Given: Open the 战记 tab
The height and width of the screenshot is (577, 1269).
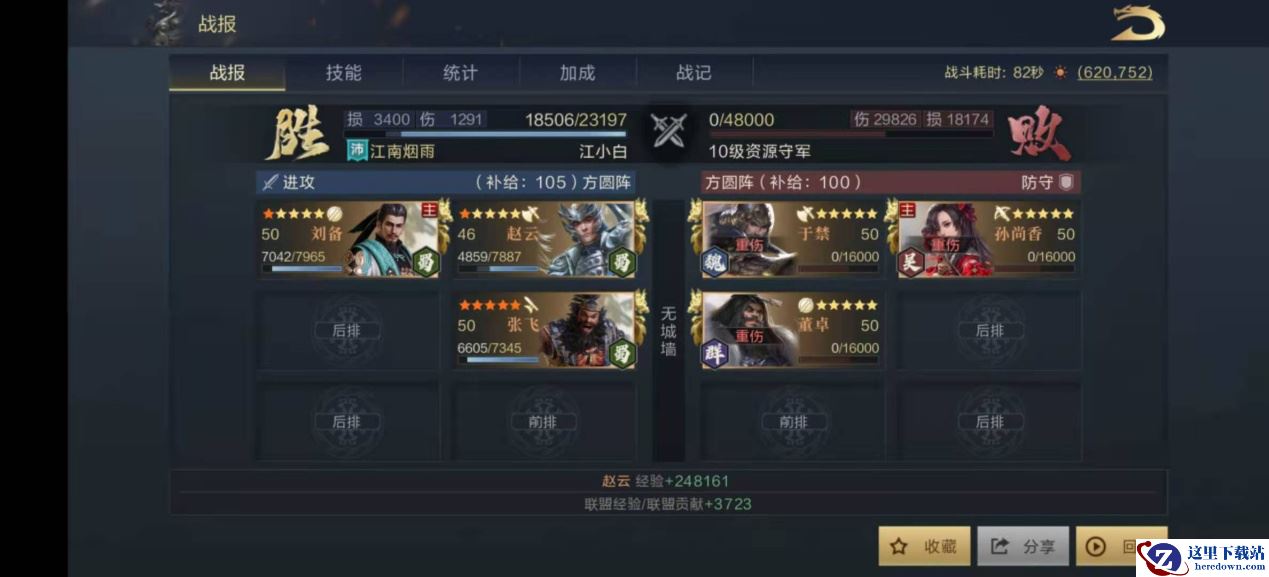Looking at the screenshot, I should (693, 73).
